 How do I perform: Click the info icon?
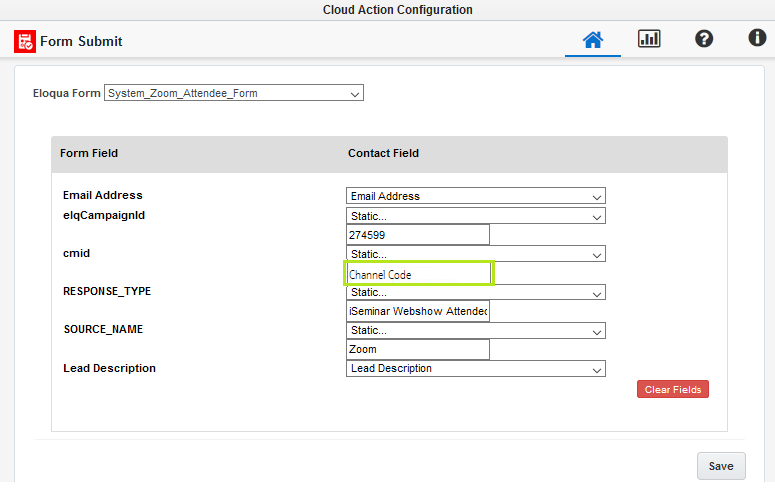point(757,40)
